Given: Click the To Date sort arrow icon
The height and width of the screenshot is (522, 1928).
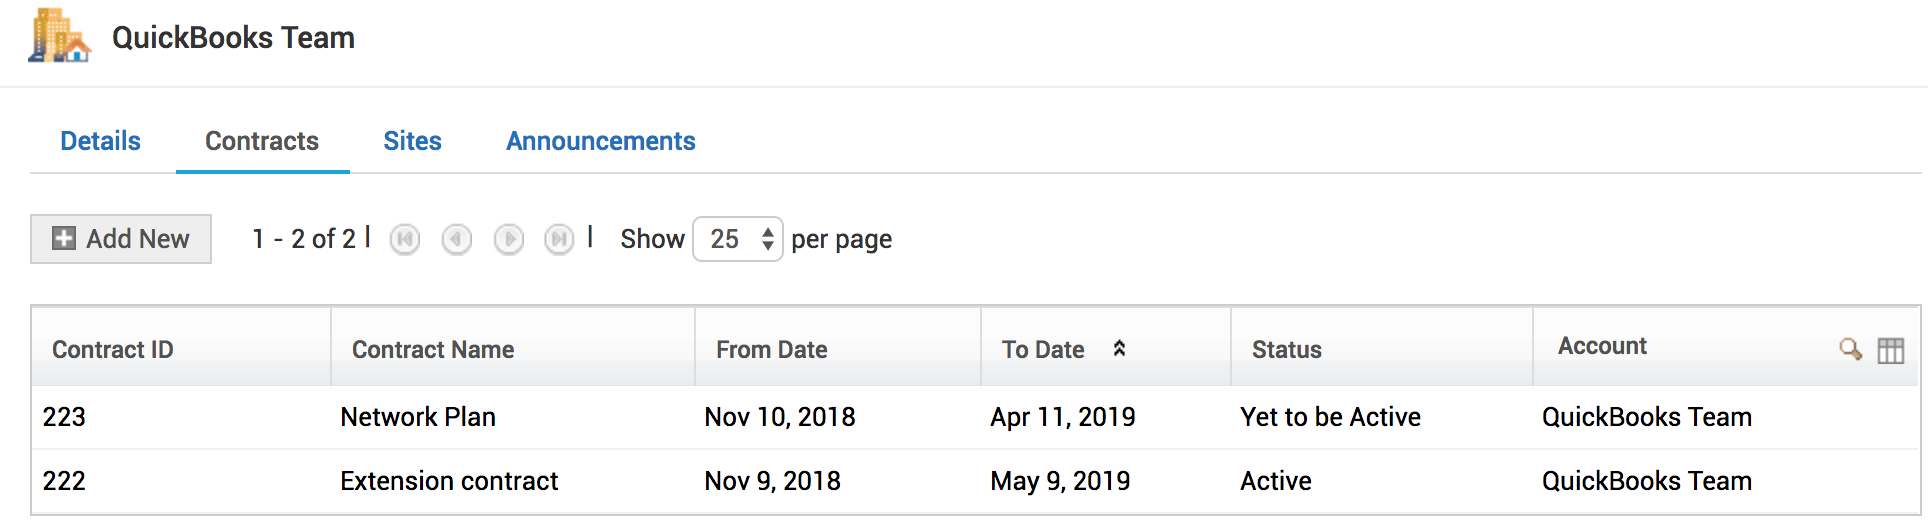Looking at the screenshot, I should coord(1119,348).
